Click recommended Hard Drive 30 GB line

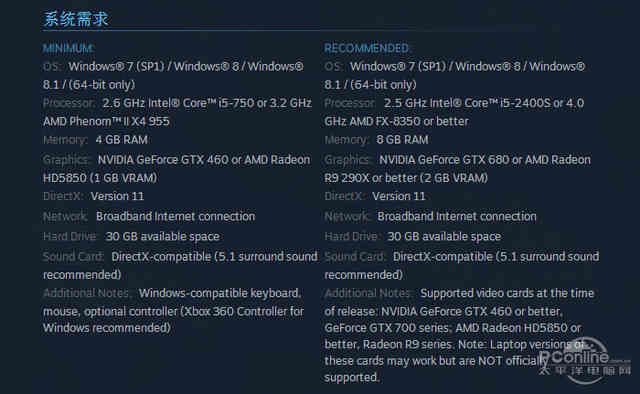(x=413, y=236)
